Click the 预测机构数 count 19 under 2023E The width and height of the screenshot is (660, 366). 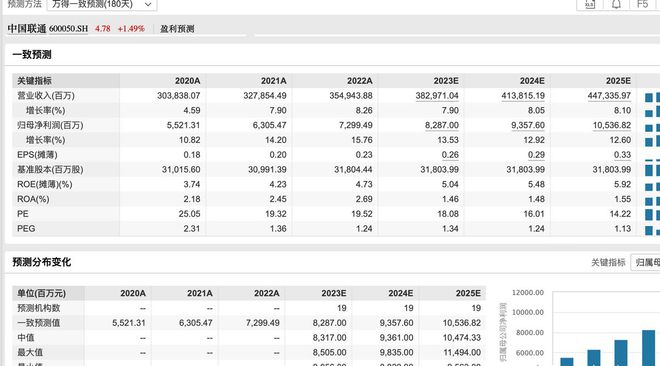click(341, 308)
